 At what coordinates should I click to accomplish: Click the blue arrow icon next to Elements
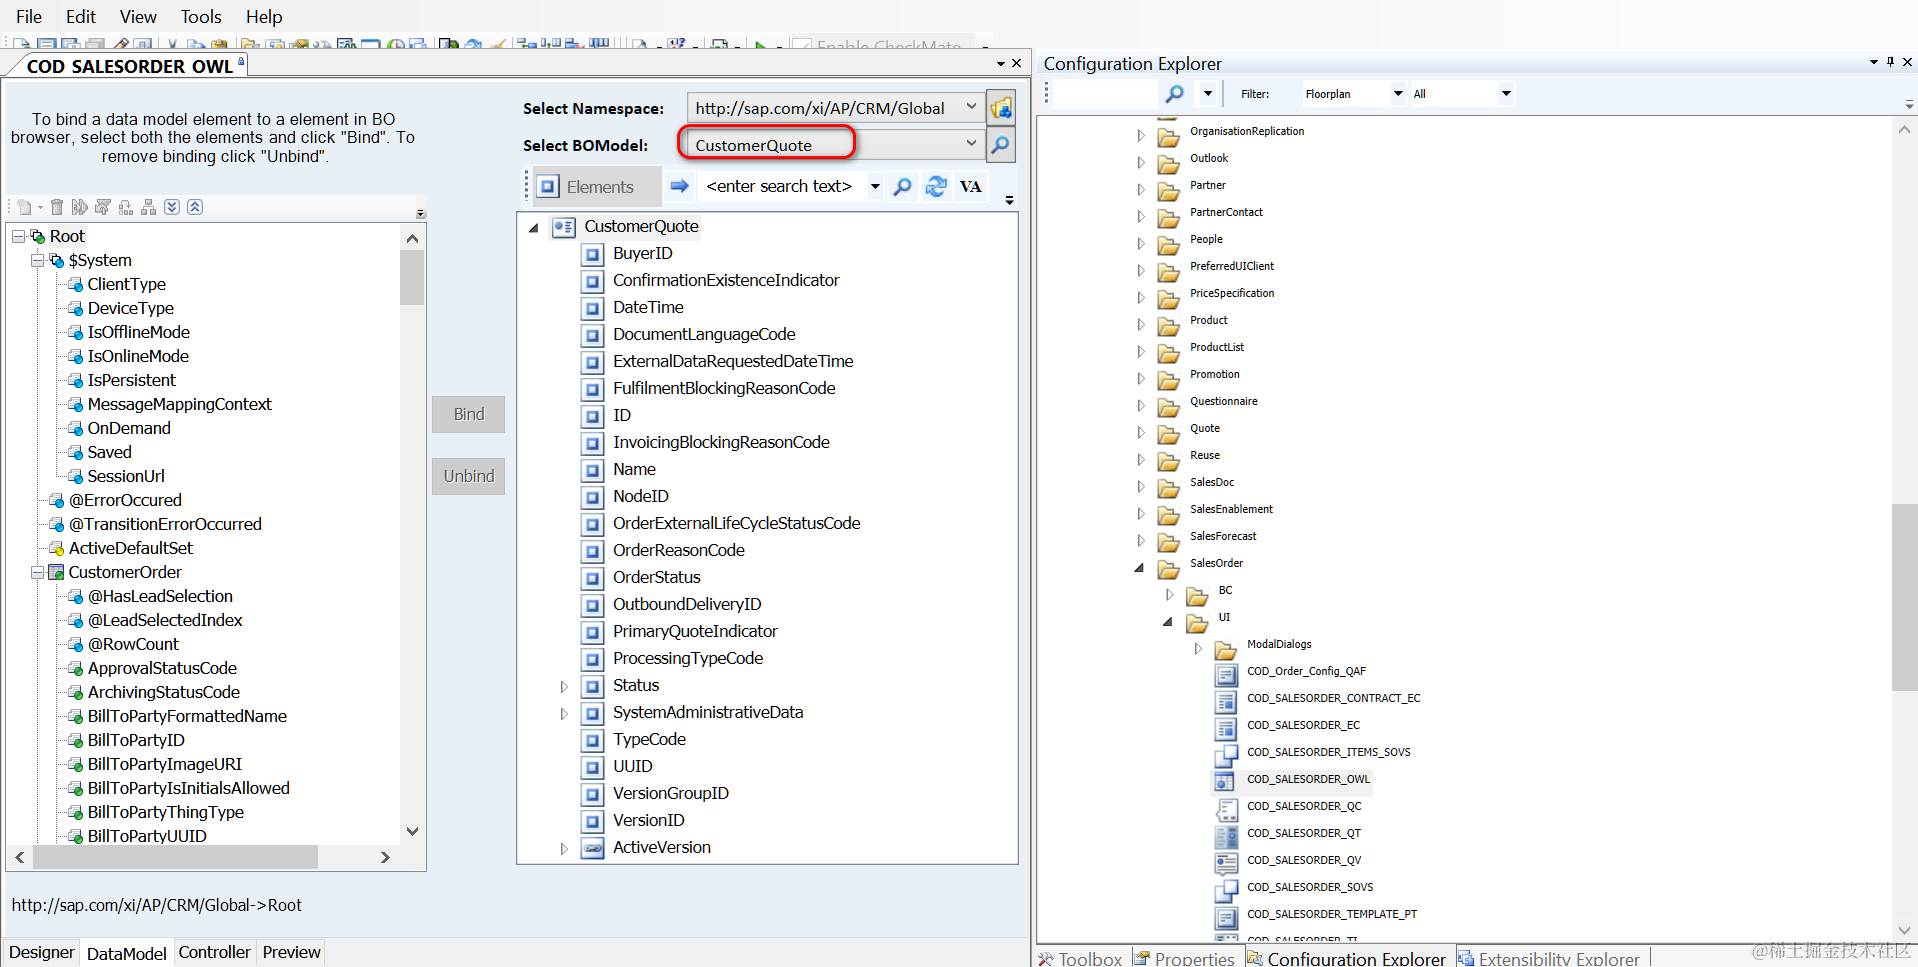tap(680, 186)
